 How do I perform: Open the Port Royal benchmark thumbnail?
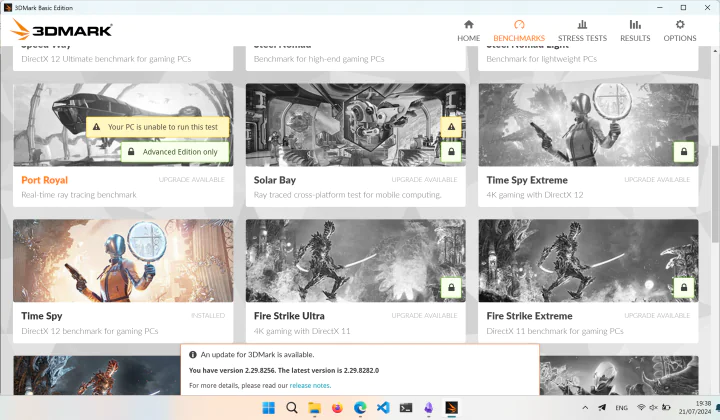123,124
